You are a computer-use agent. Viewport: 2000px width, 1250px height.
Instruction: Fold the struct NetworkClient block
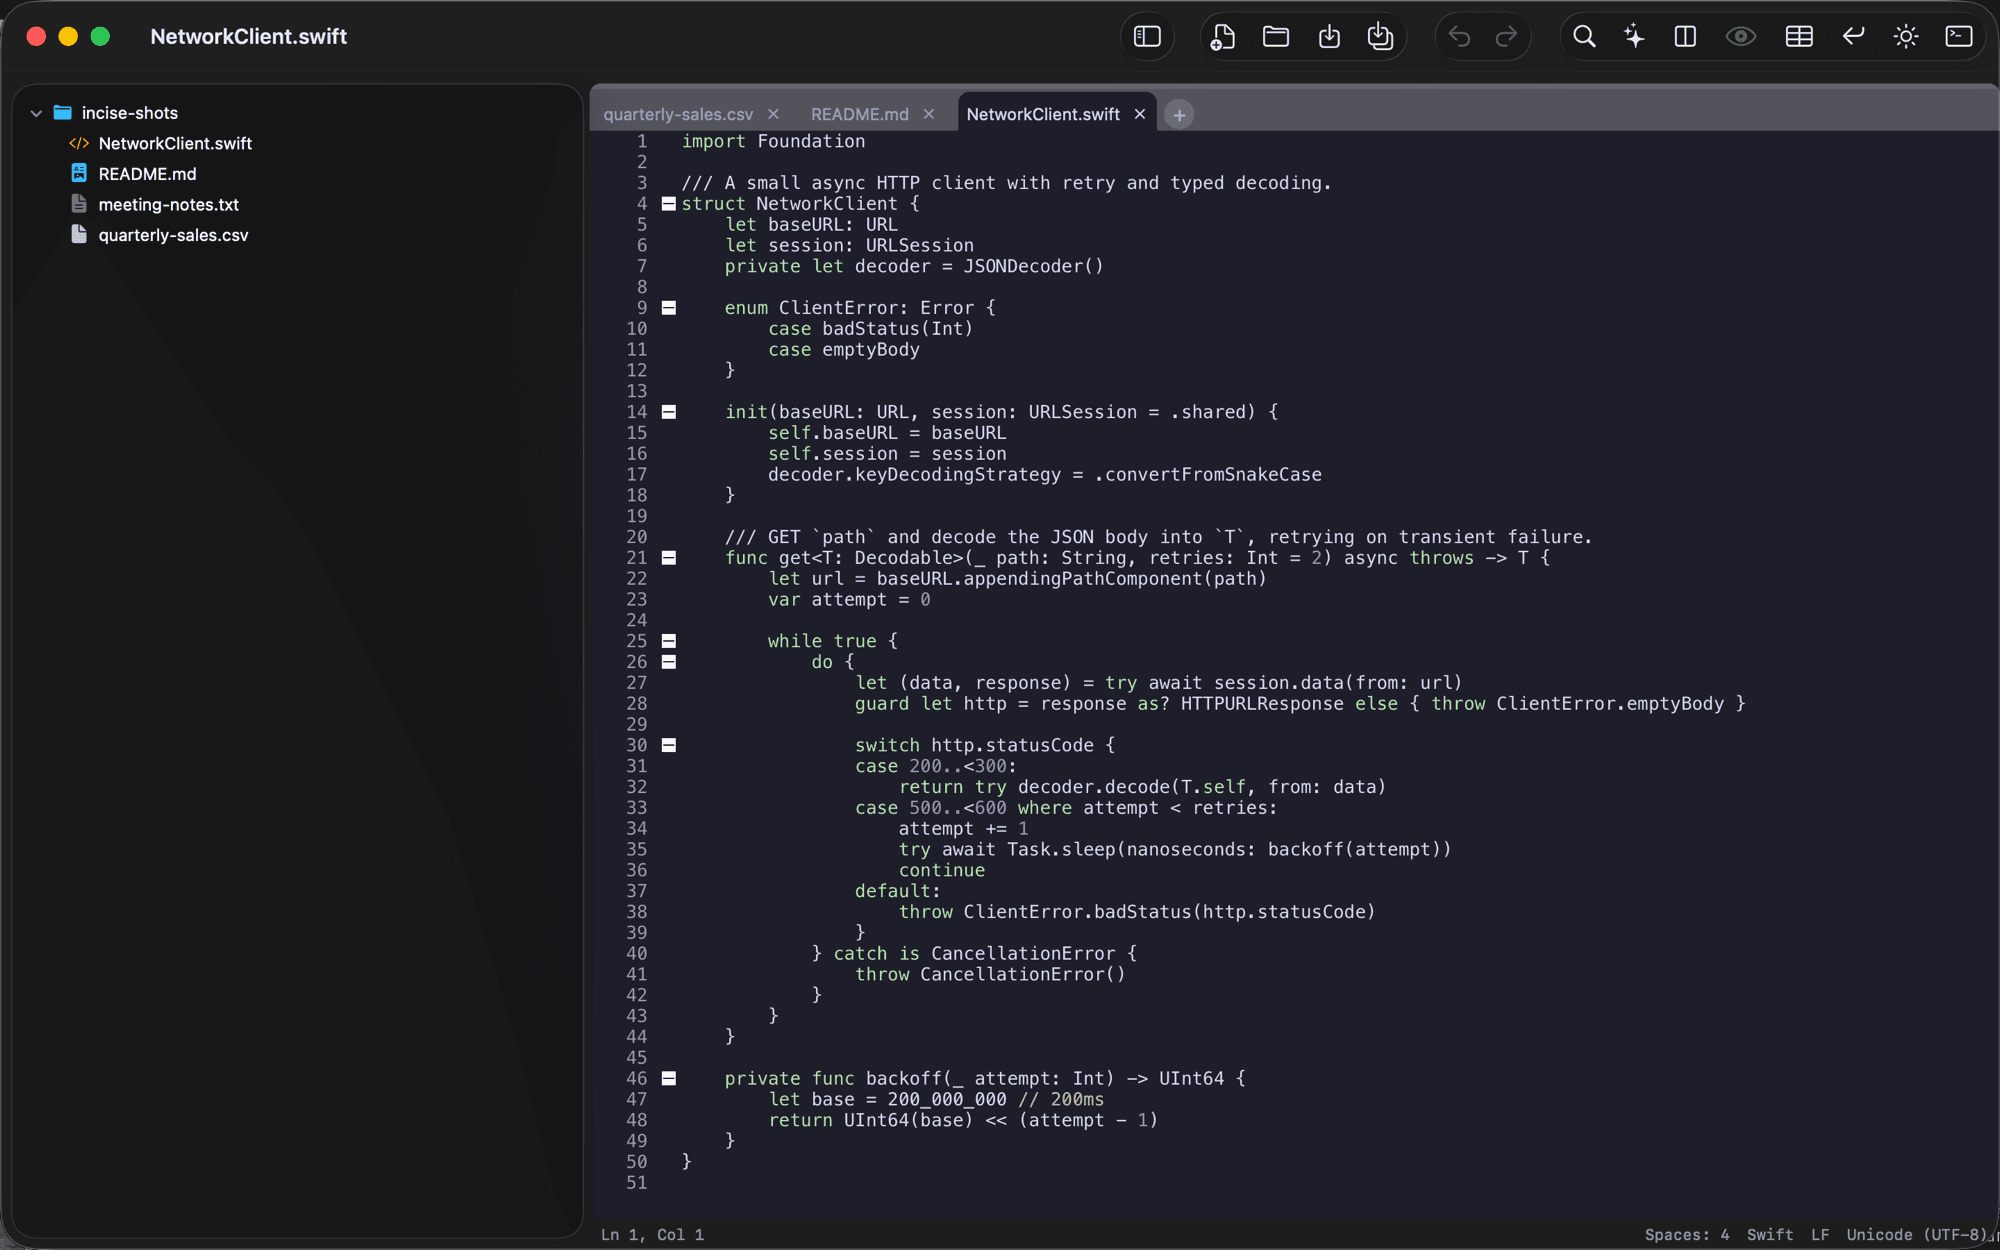pyautogui.click(x=669, y=204)
